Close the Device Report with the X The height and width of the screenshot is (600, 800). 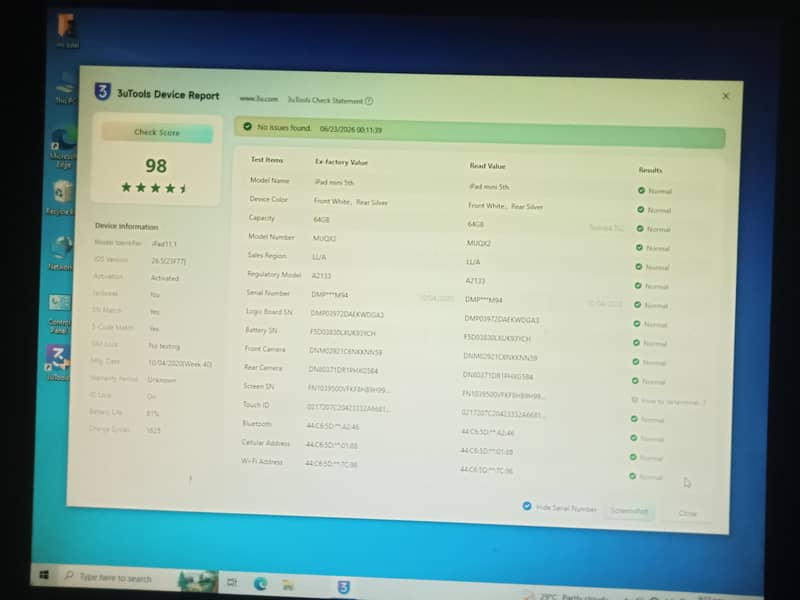coord(726,96)
